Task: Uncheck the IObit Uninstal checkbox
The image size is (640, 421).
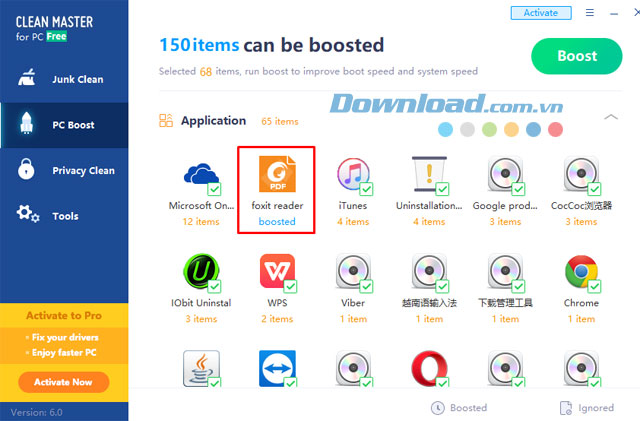Action: tap(214, 286)
